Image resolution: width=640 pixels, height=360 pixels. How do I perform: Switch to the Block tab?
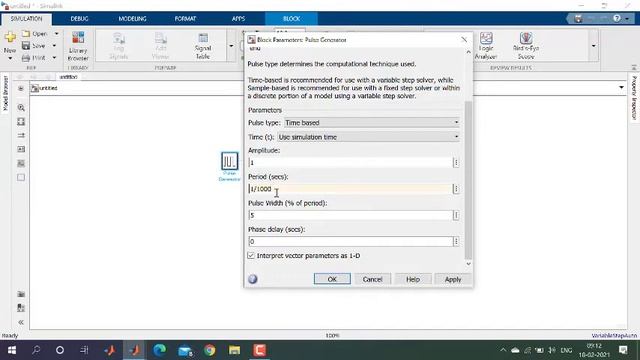[291, 19]
